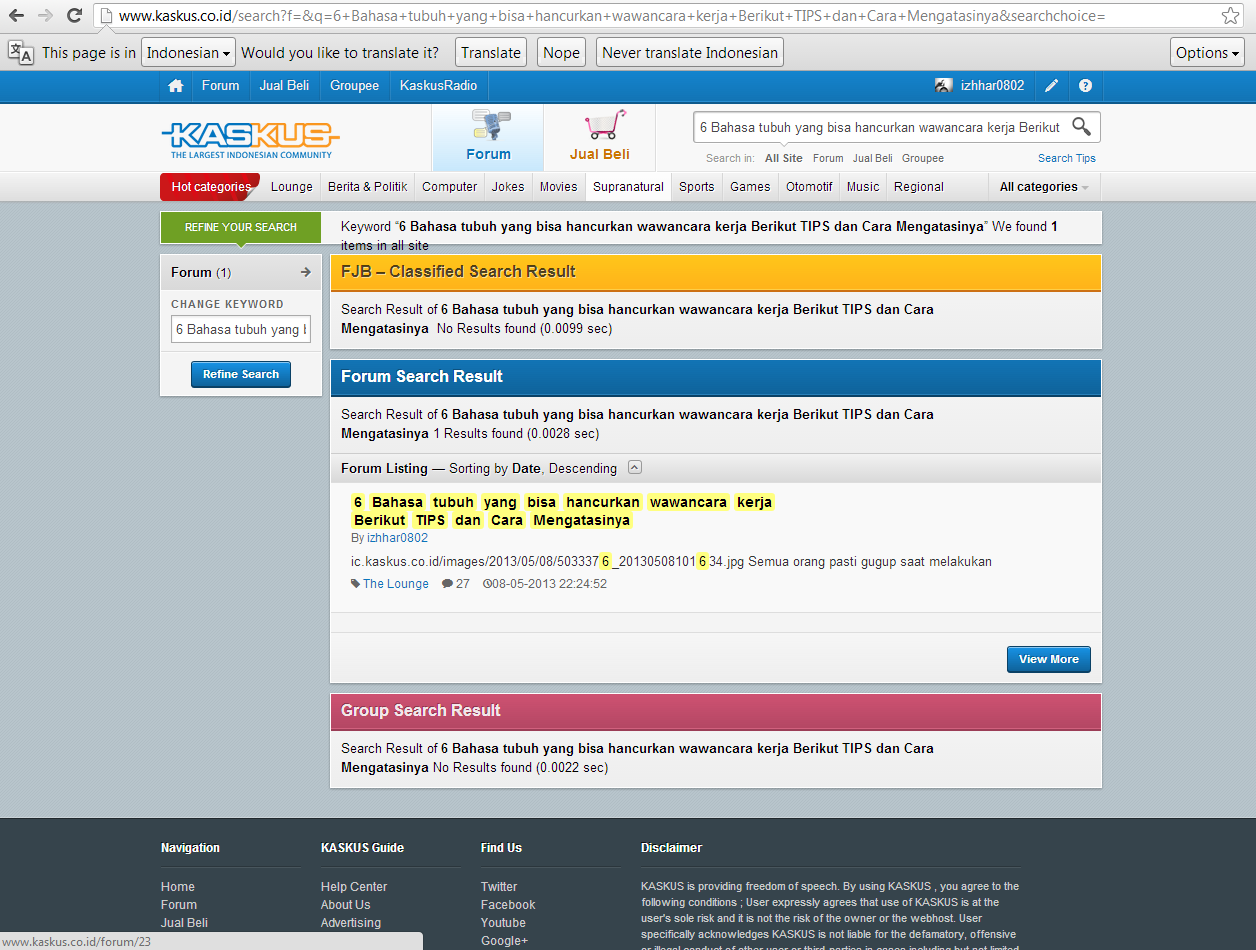Open the Regional category
Screen dimensions: 1256x950
[x=919, y=187]
